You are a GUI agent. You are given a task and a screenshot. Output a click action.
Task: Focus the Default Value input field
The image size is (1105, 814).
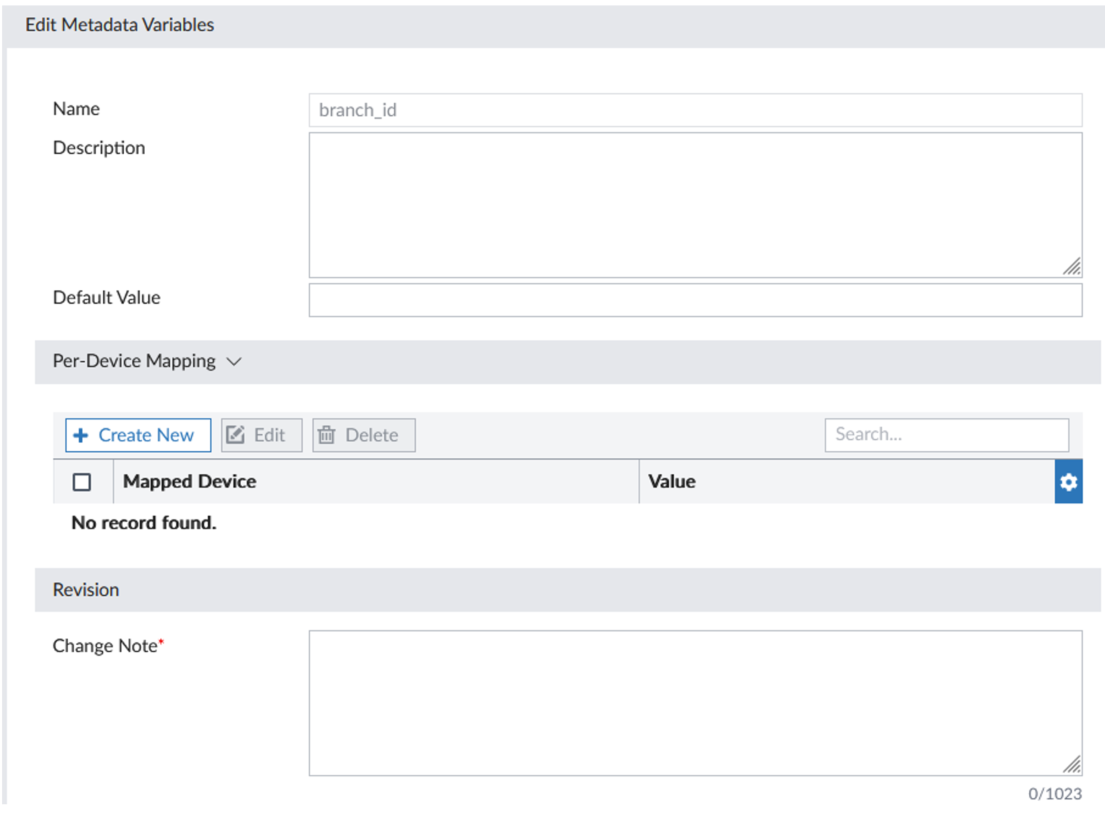click(x=695, y=299)
